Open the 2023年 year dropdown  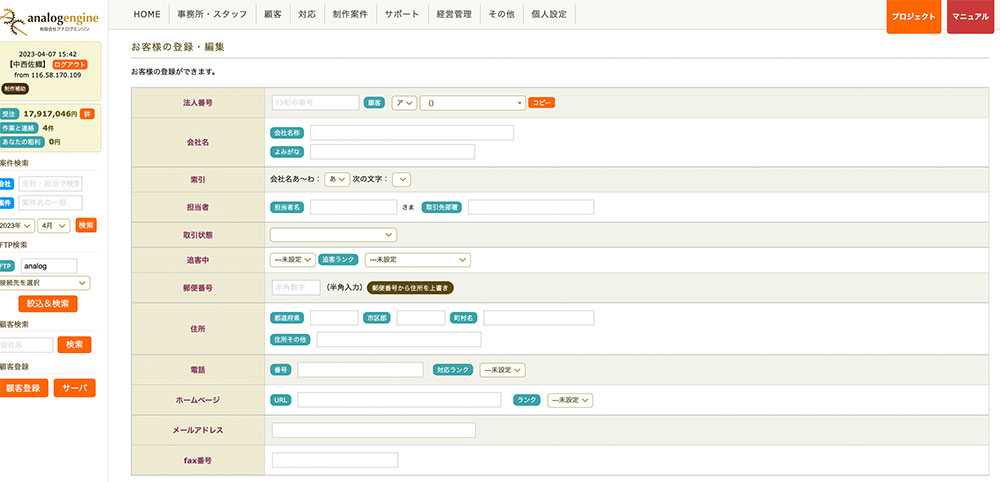(x=17, y=226)
